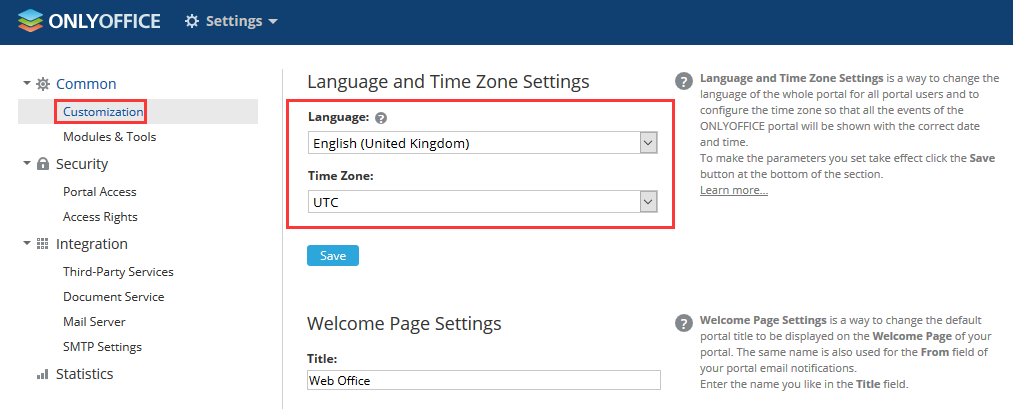Click the Common section gear icon
This screenshot has width=1013, height=409.
pos(43,84)
